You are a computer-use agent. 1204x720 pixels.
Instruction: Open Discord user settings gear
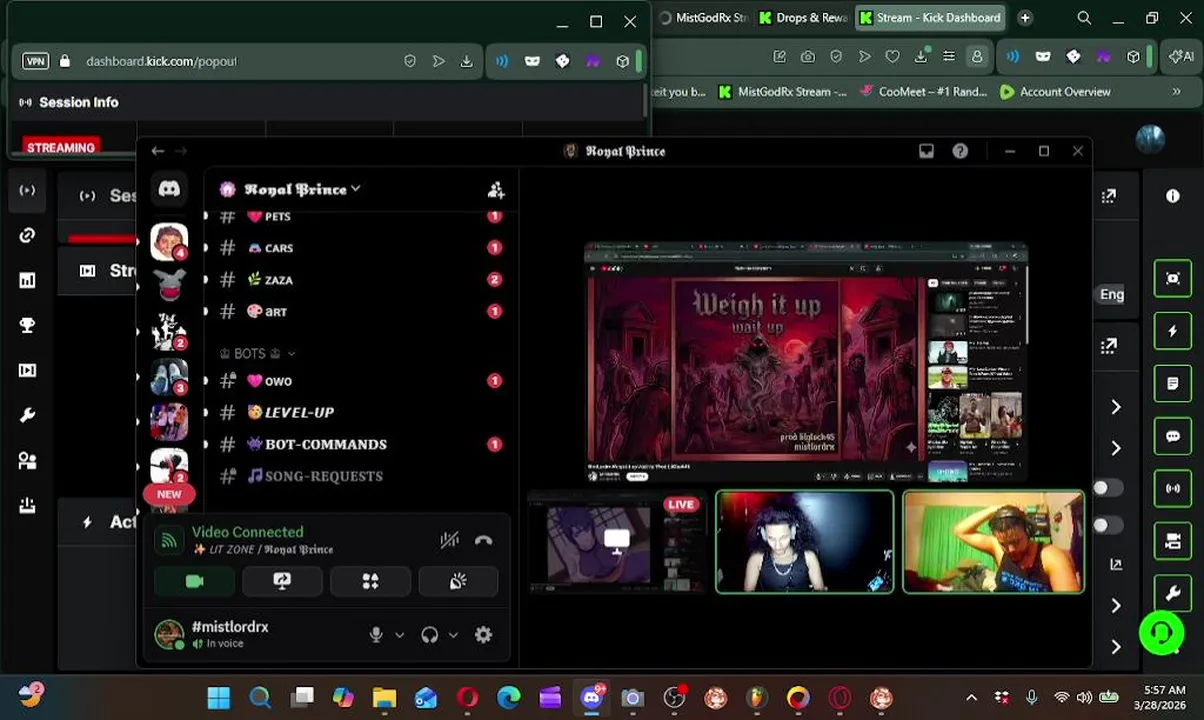pos(483,634)
